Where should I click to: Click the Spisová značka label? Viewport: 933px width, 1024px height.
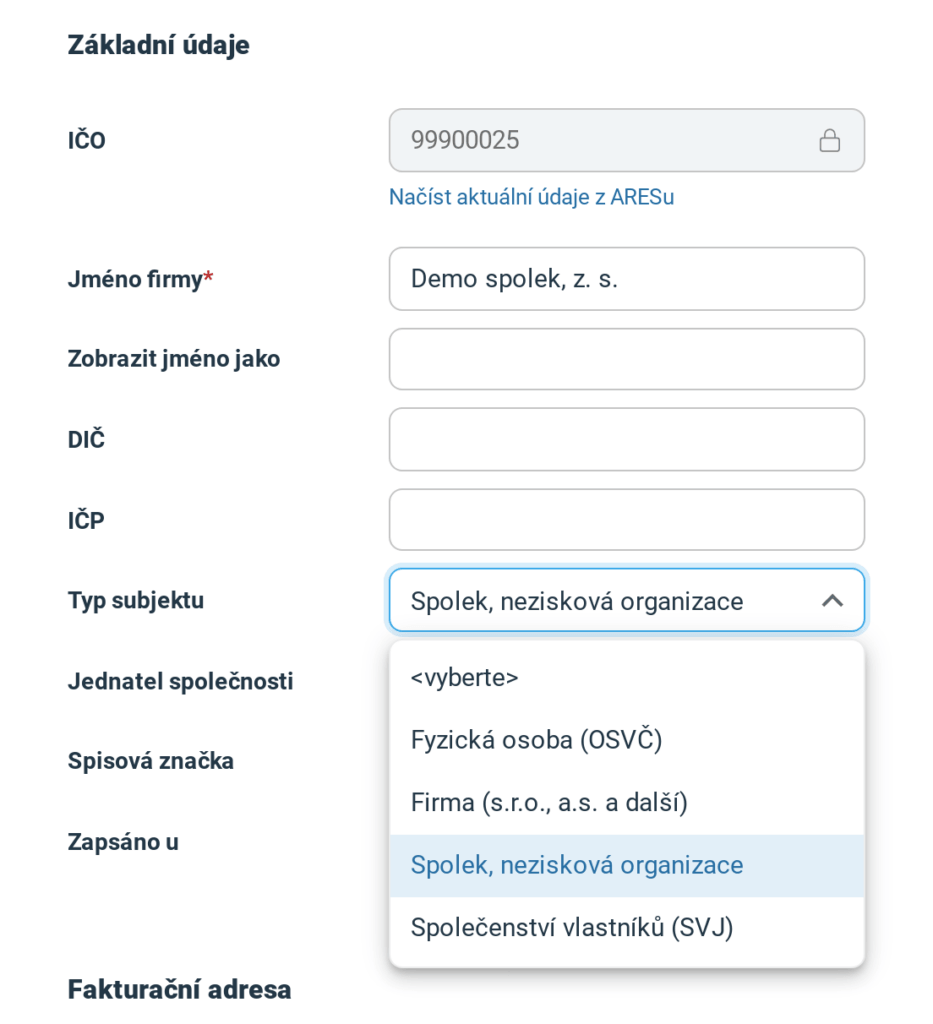click(x=151, y=761)
